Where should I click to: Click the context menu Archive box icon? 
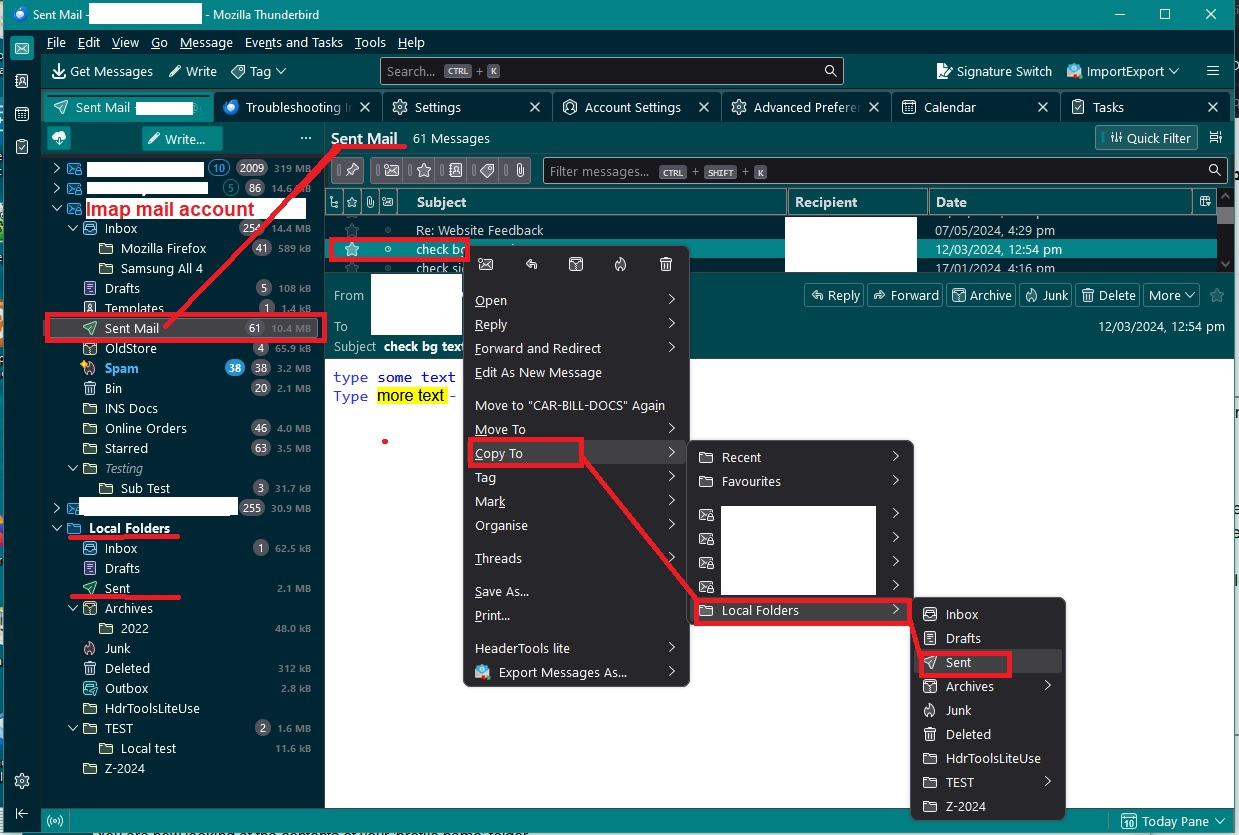576,264
